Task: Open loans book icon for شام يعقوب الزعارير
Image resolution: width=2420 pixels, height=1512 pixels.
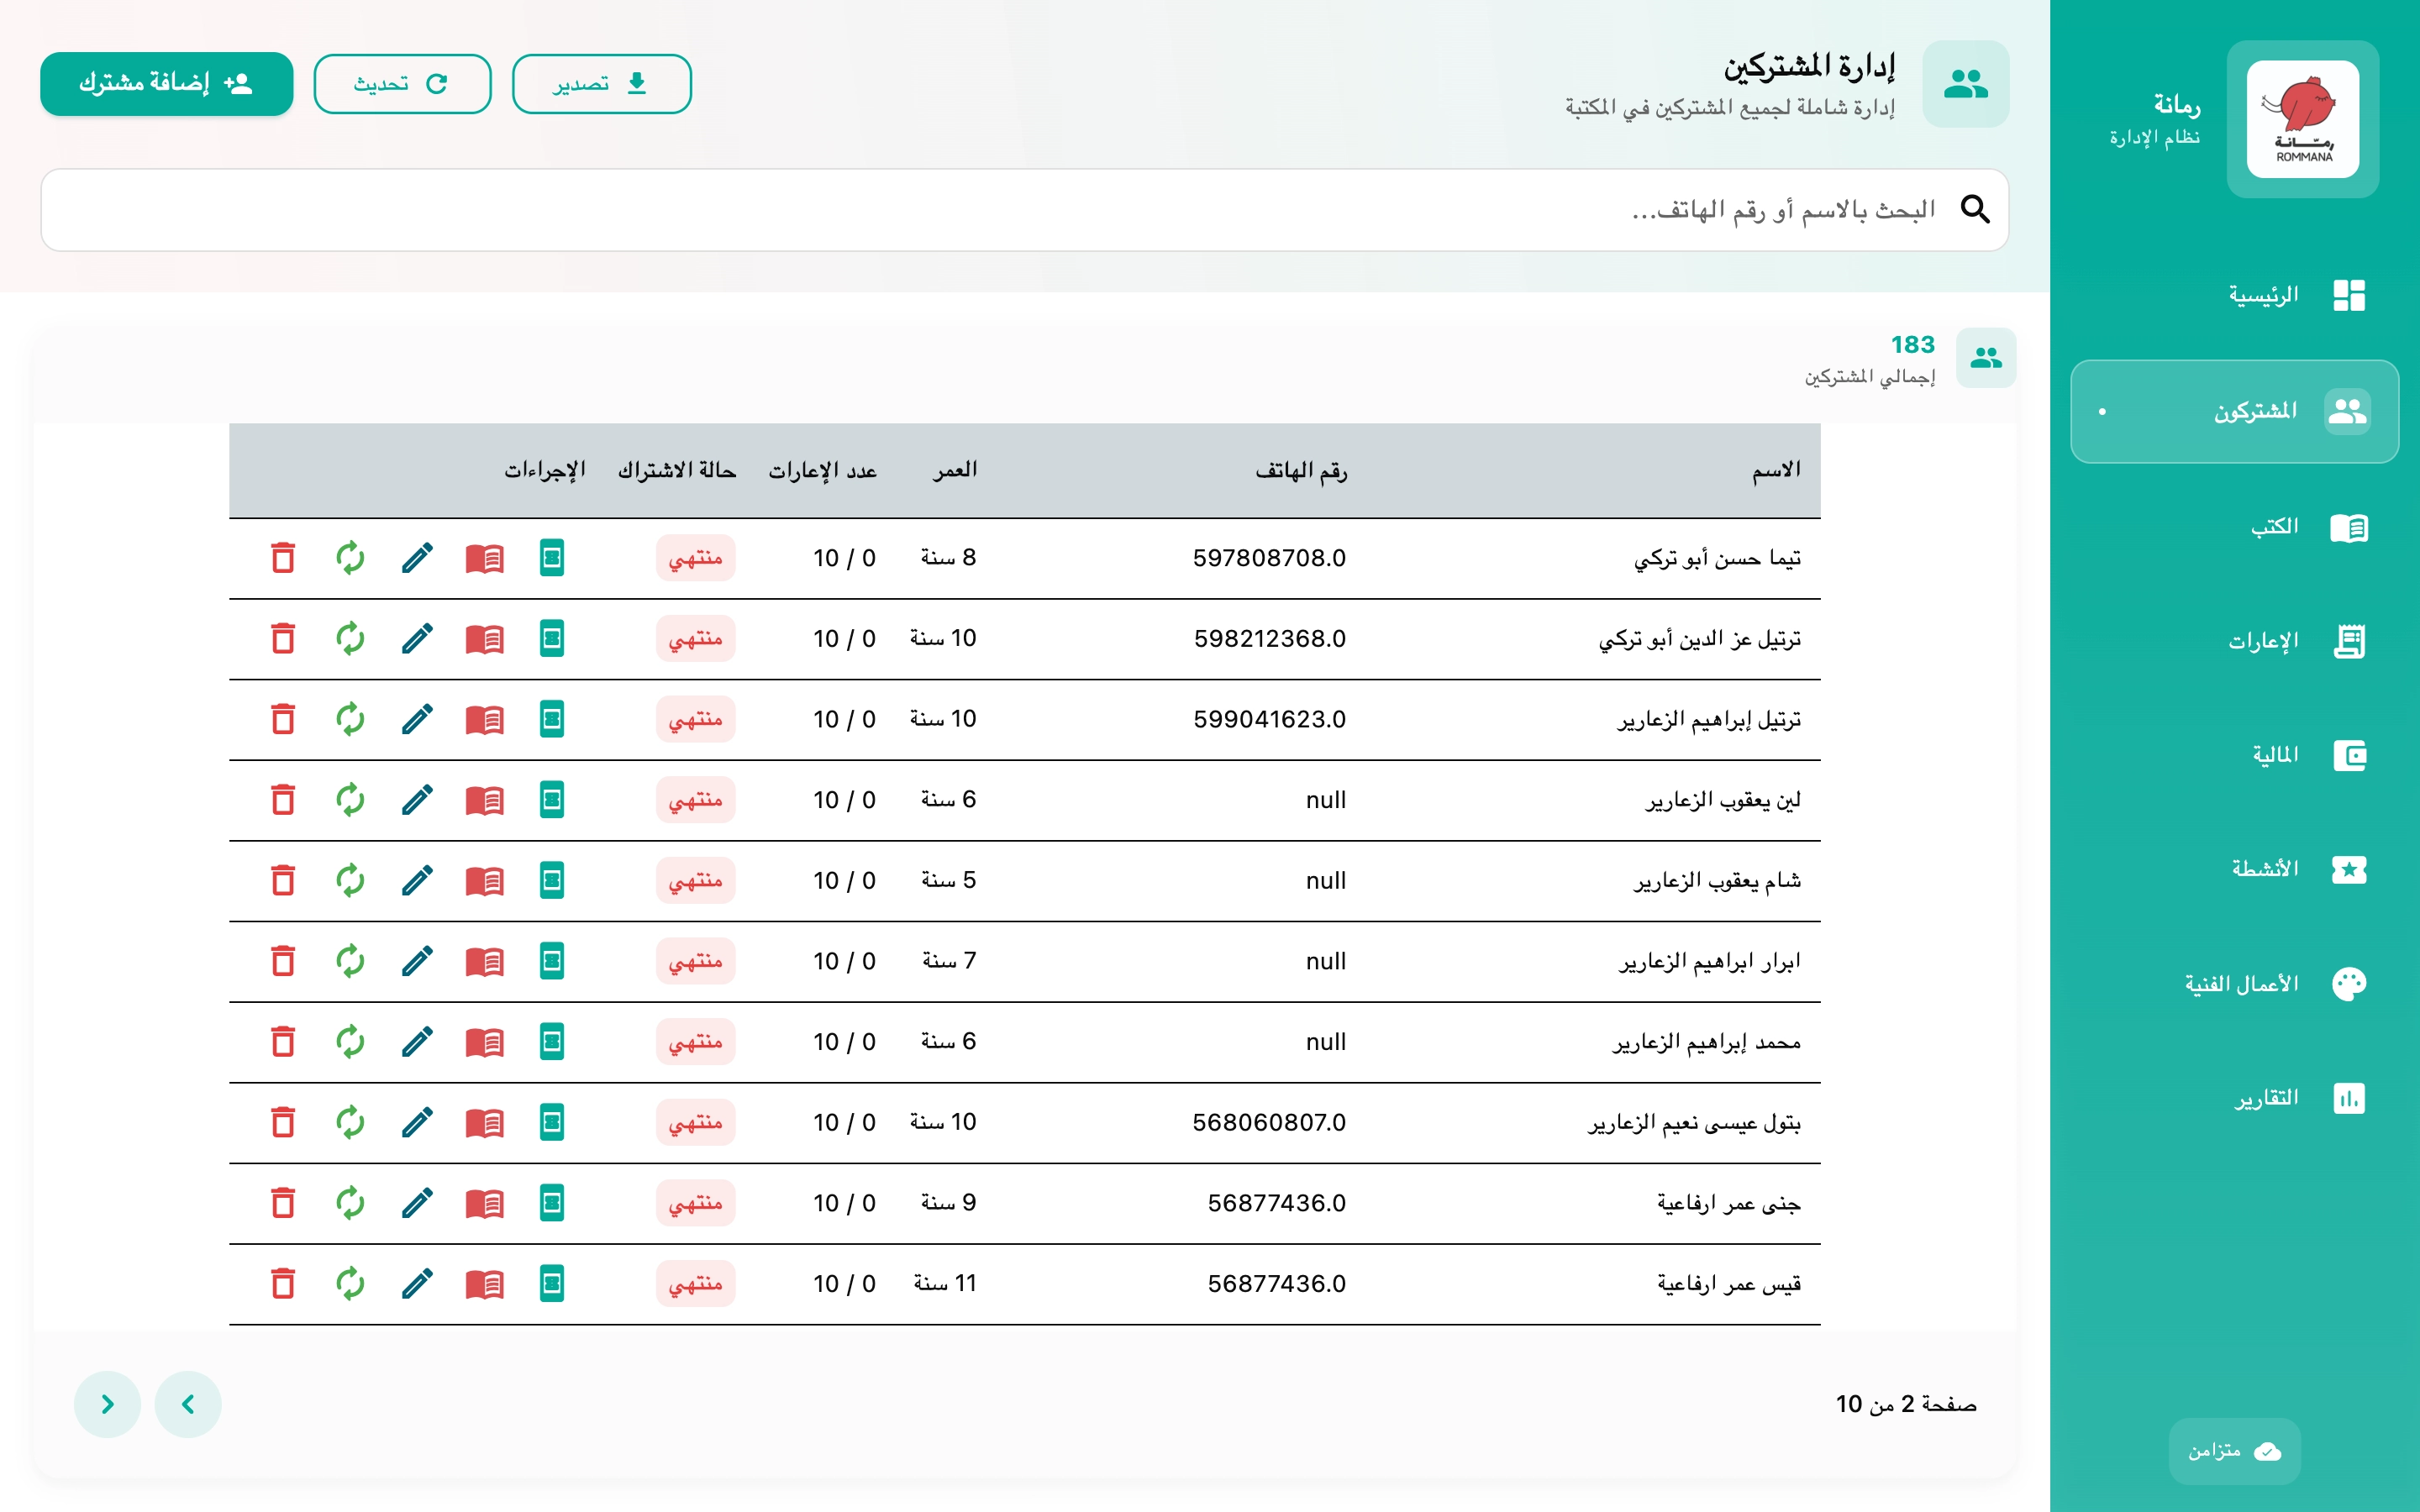Action: click(484, 880)
